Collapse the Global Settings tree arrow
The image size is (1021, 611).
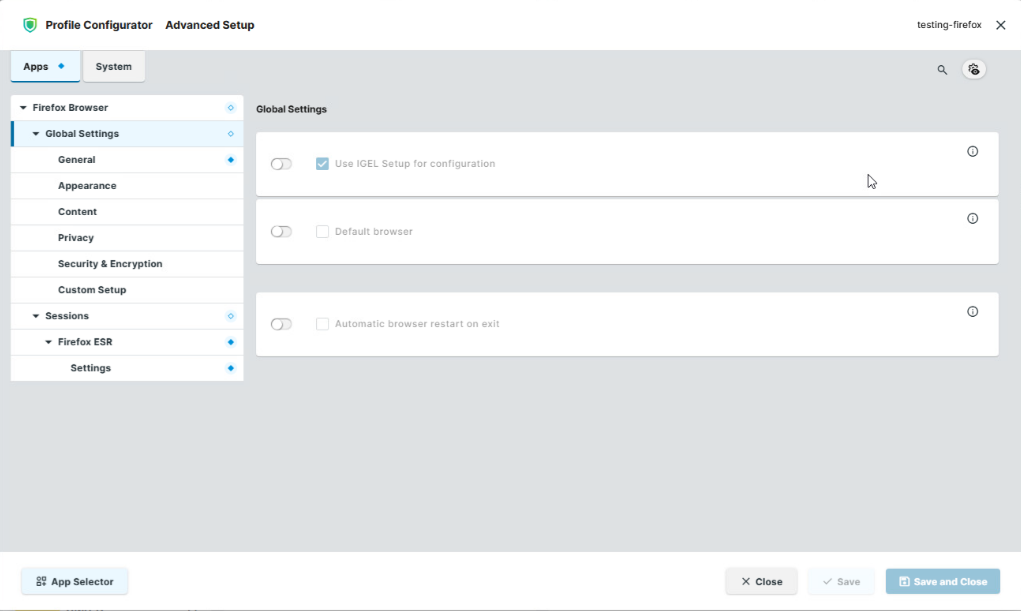pos(36,134)
